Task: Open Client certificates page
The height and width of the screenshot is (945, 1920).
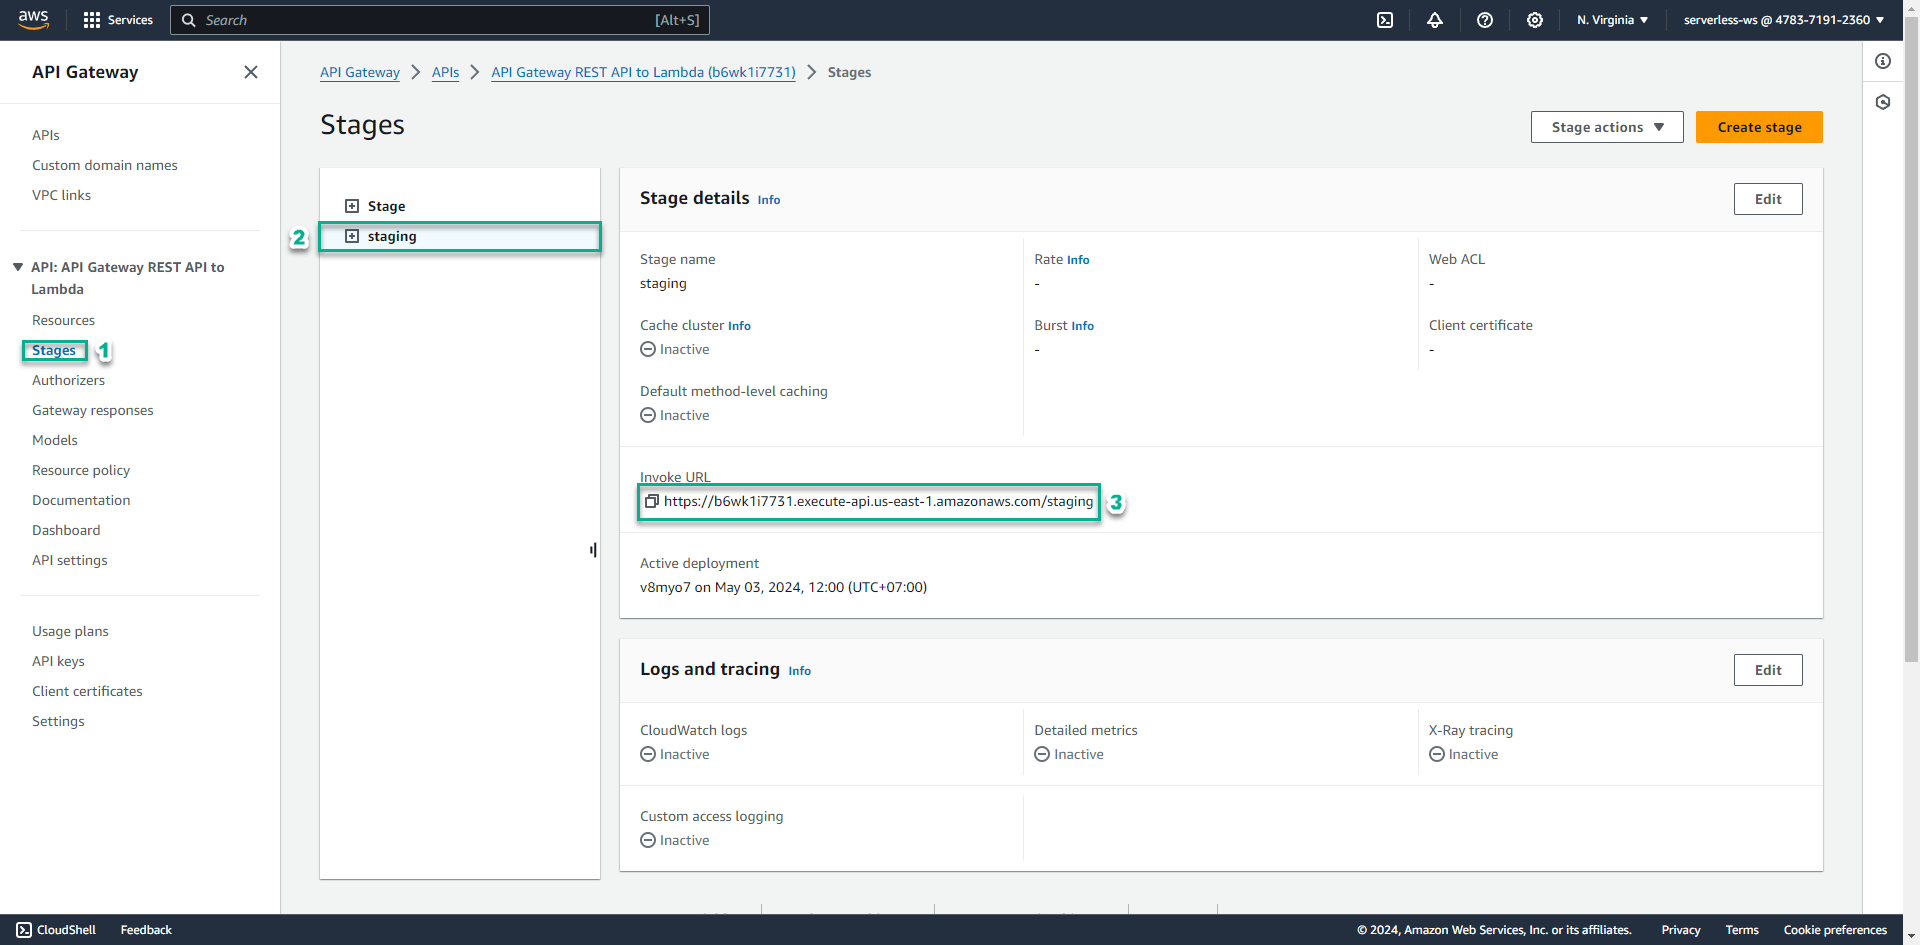Action: click(x=87, y=691)
